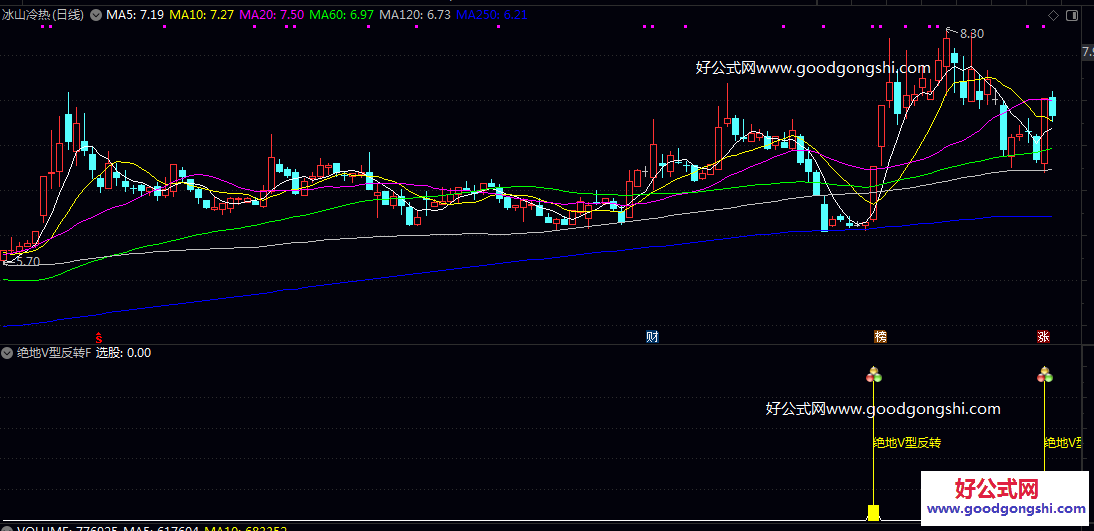
Task: Click the blue 财 event marker icon
Action: click(652, 337)
